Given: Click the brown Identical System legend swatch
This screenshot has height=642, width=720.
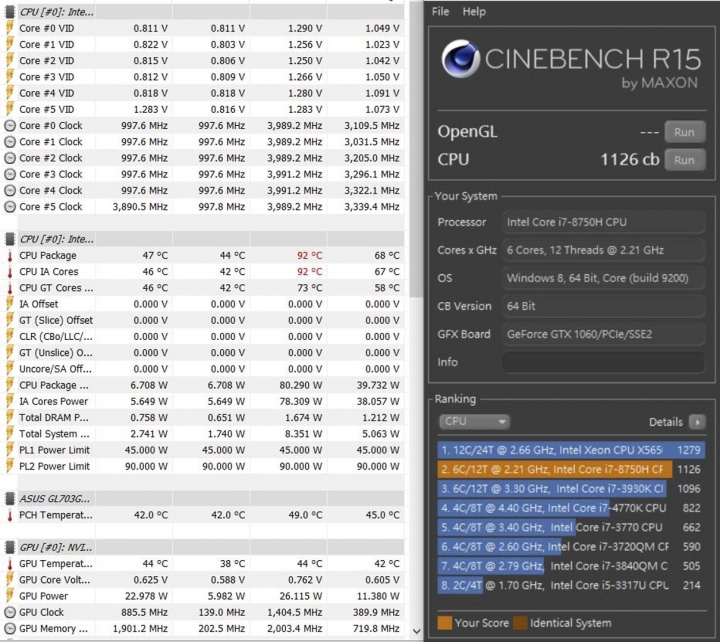Looking at the screenshot, I should coord(520,623).
